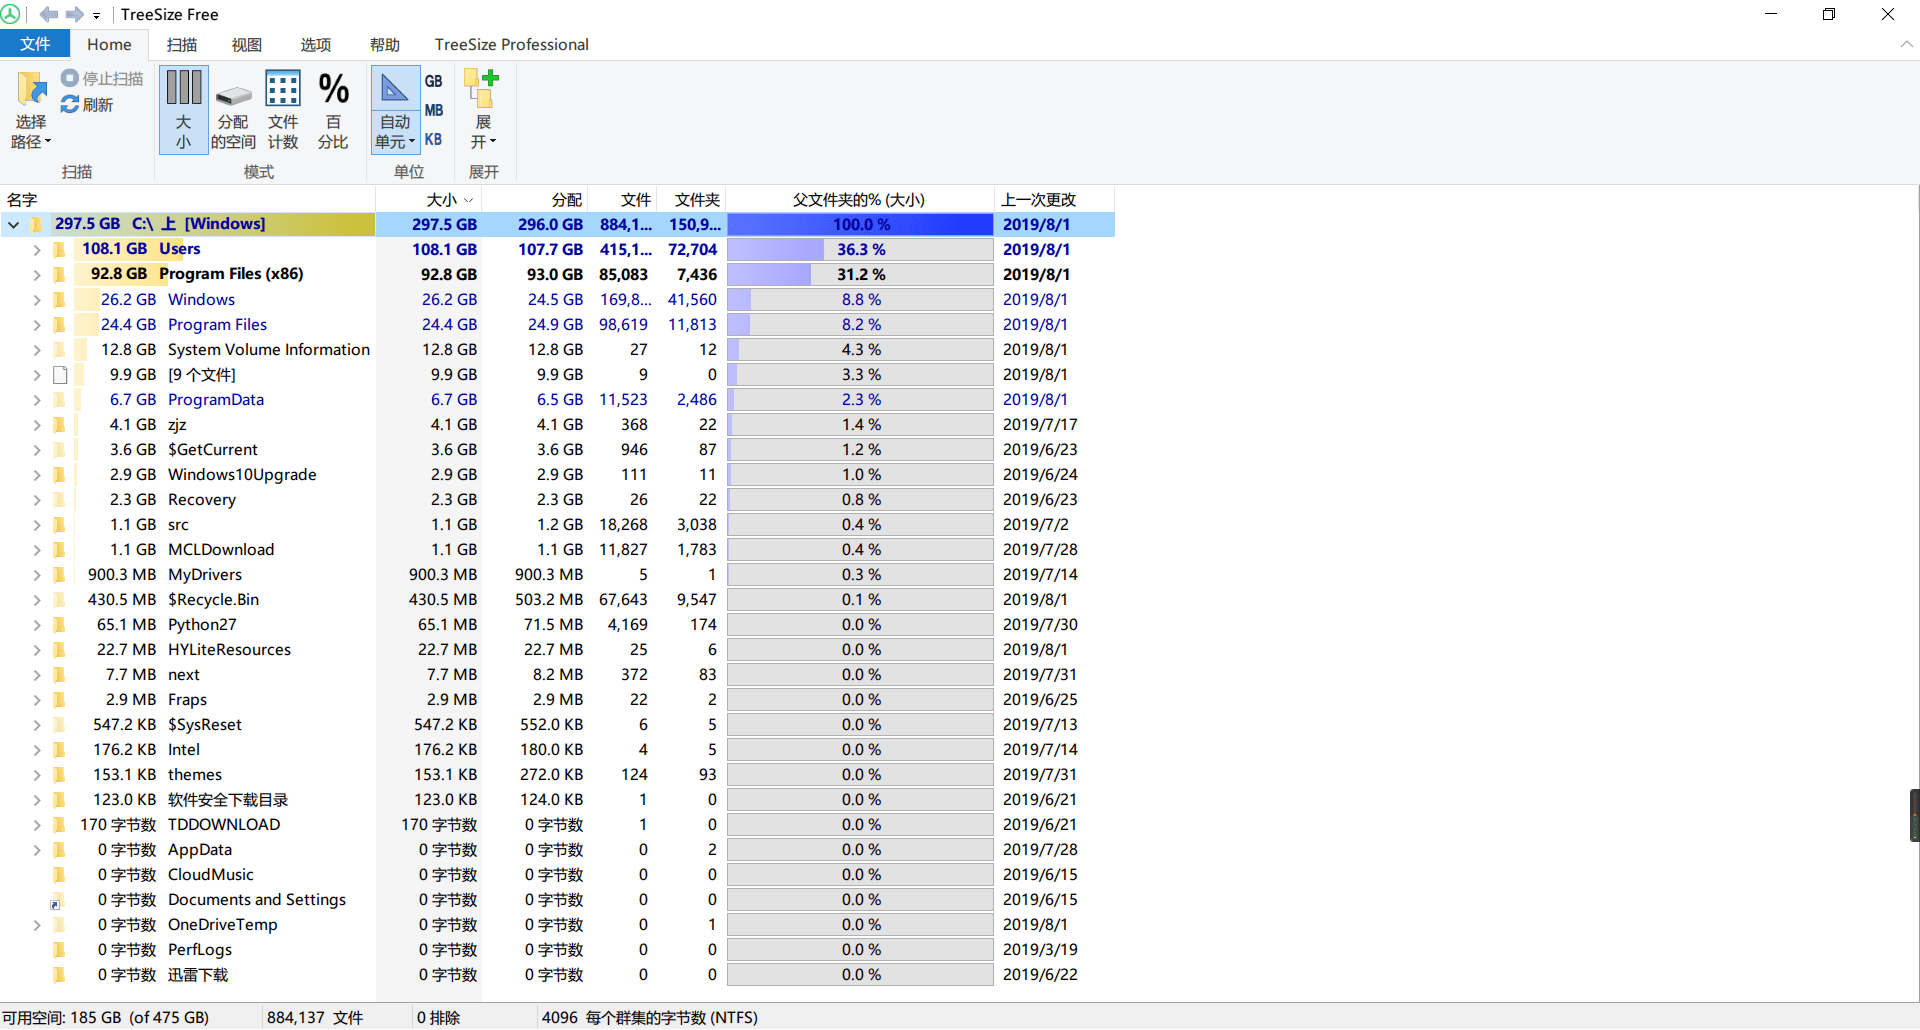Select the File Count mode icon
This screenshot has width=1920, height=1030.
pos(283,89)
